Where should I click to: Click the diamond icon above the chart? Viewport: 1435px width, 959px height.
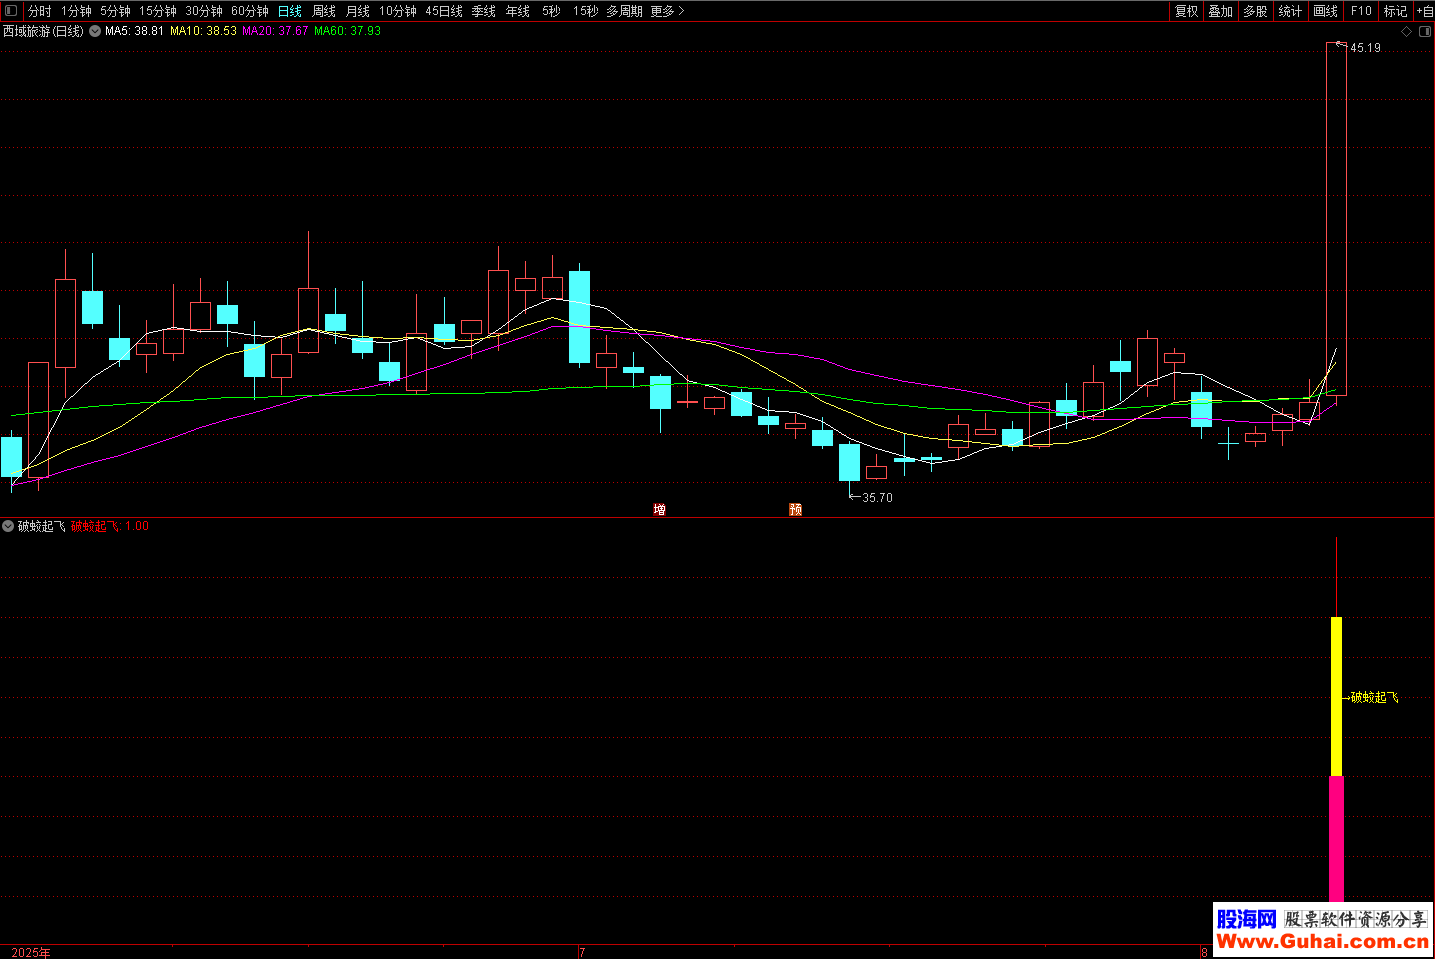1406,31
